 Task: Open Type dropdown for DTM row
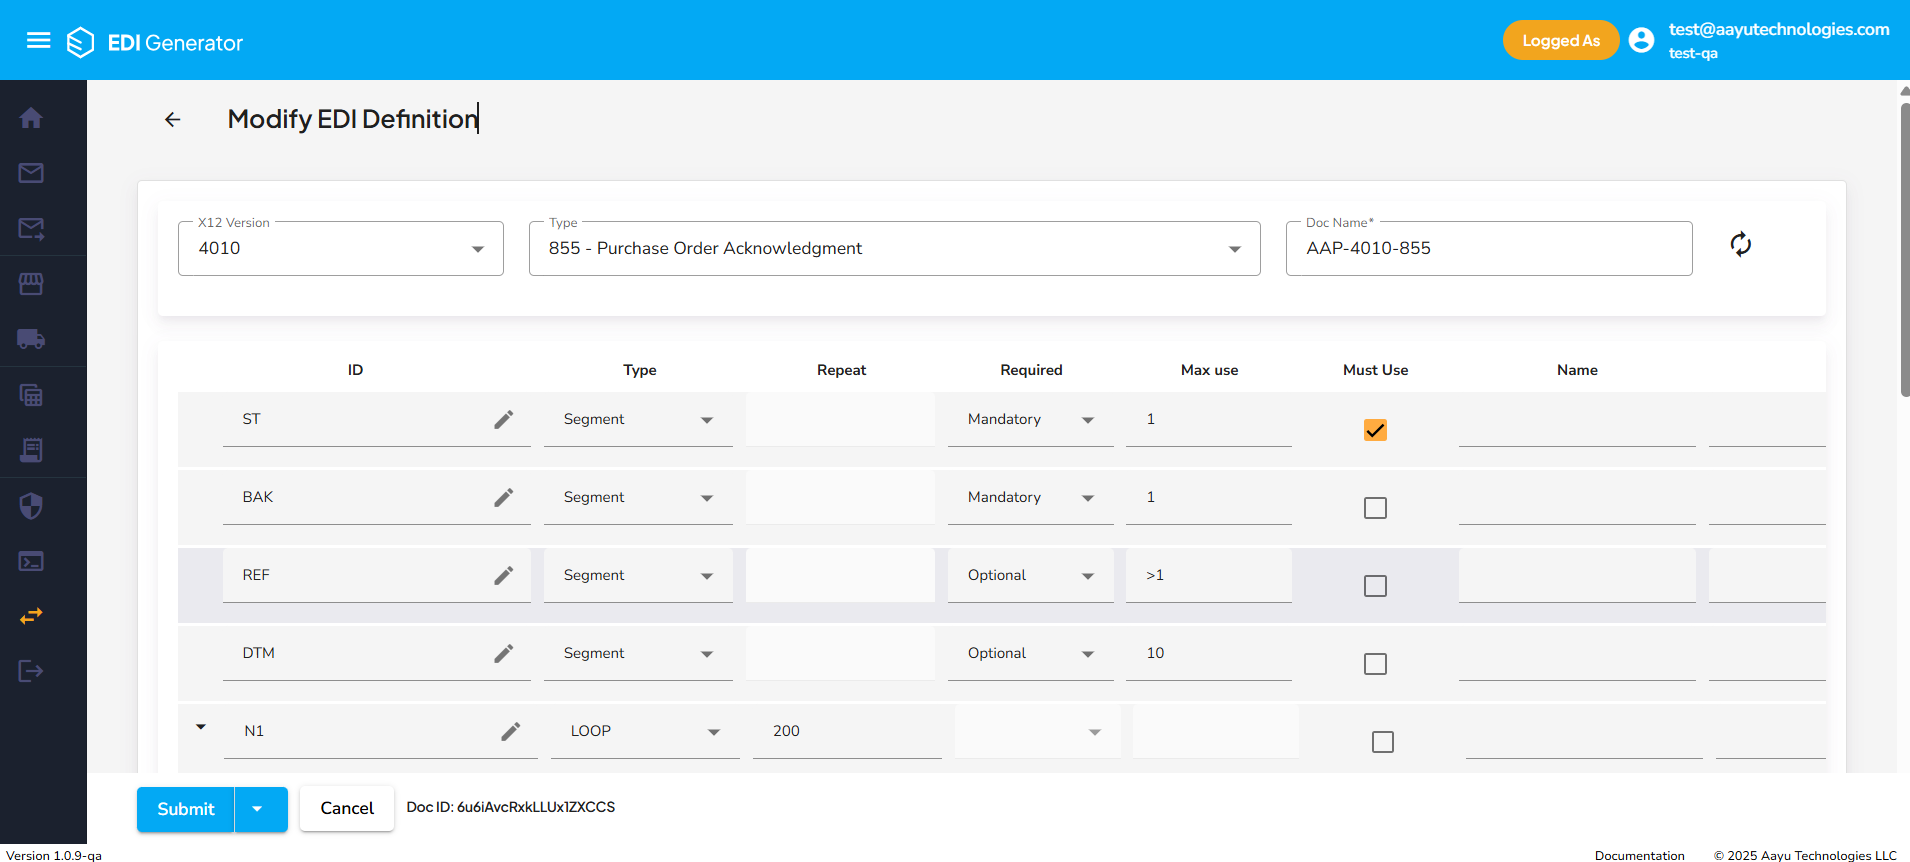(638, 653)
